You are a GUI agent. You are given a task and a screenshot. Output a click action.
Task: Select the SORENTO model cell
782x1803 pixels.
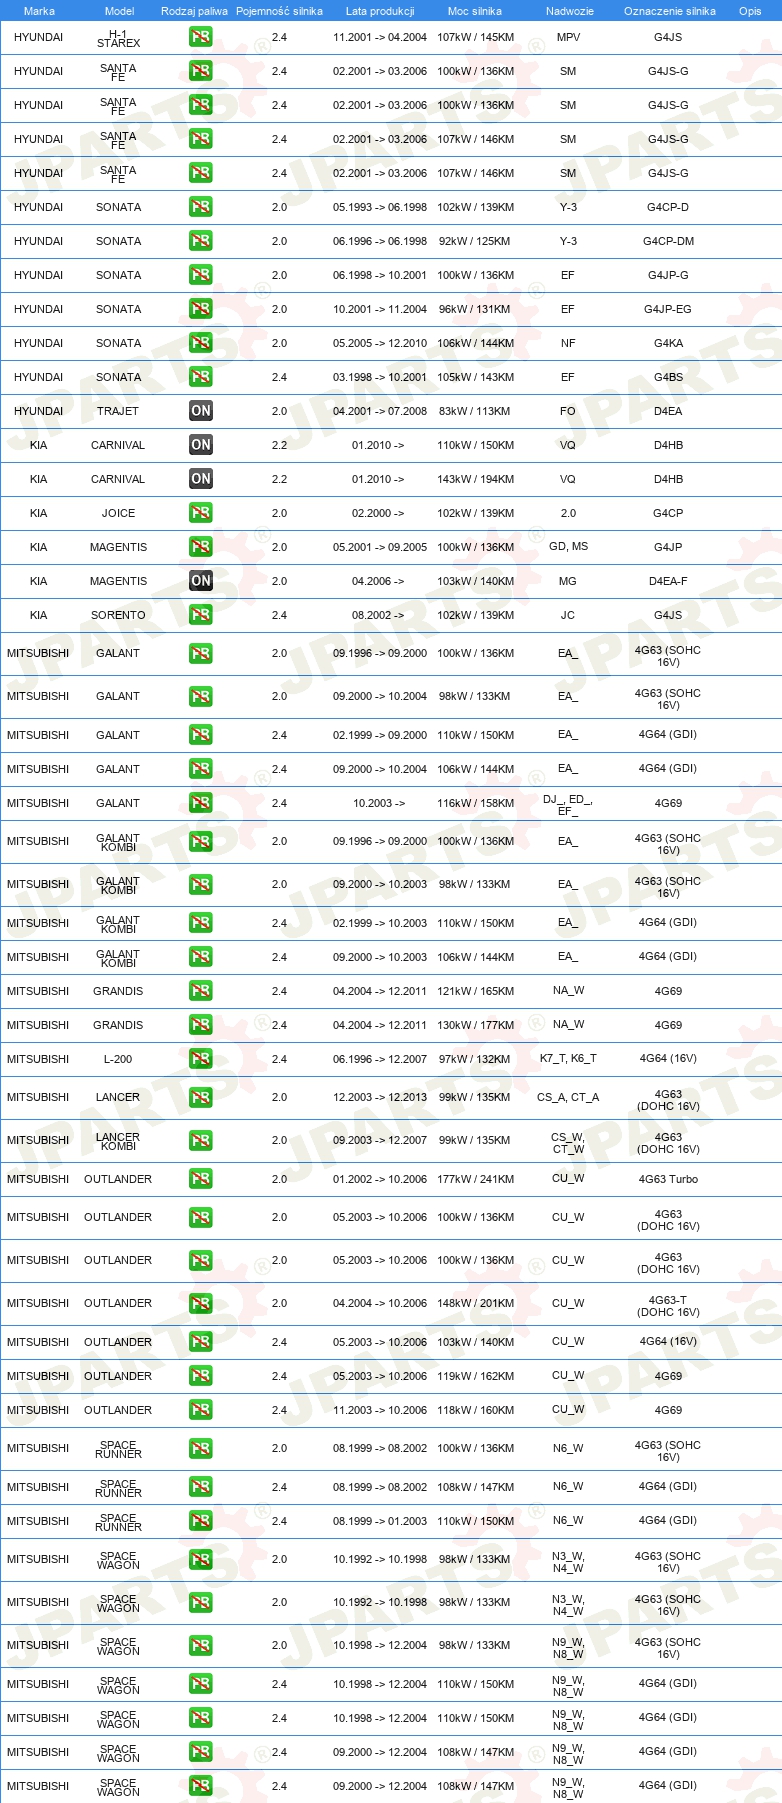(x=118, y=615)
